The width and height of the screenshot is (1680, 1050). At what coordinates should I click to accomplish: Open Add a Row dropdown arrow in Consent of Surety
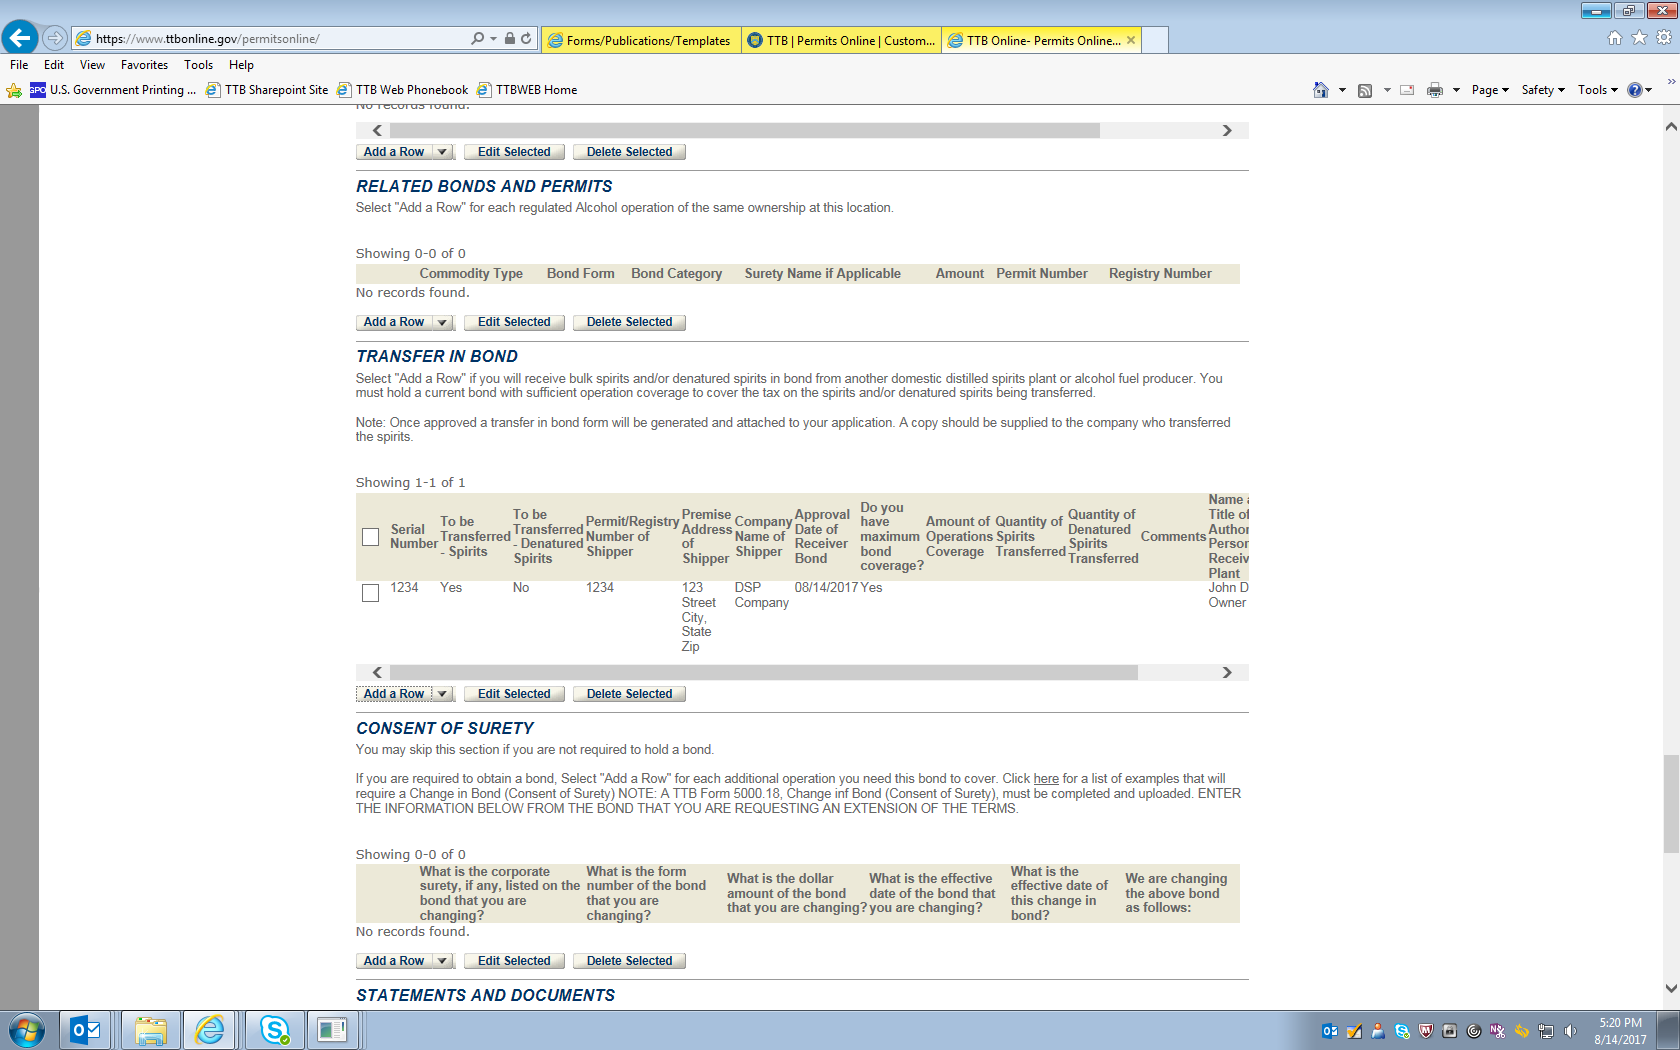(x=442, y=961)
